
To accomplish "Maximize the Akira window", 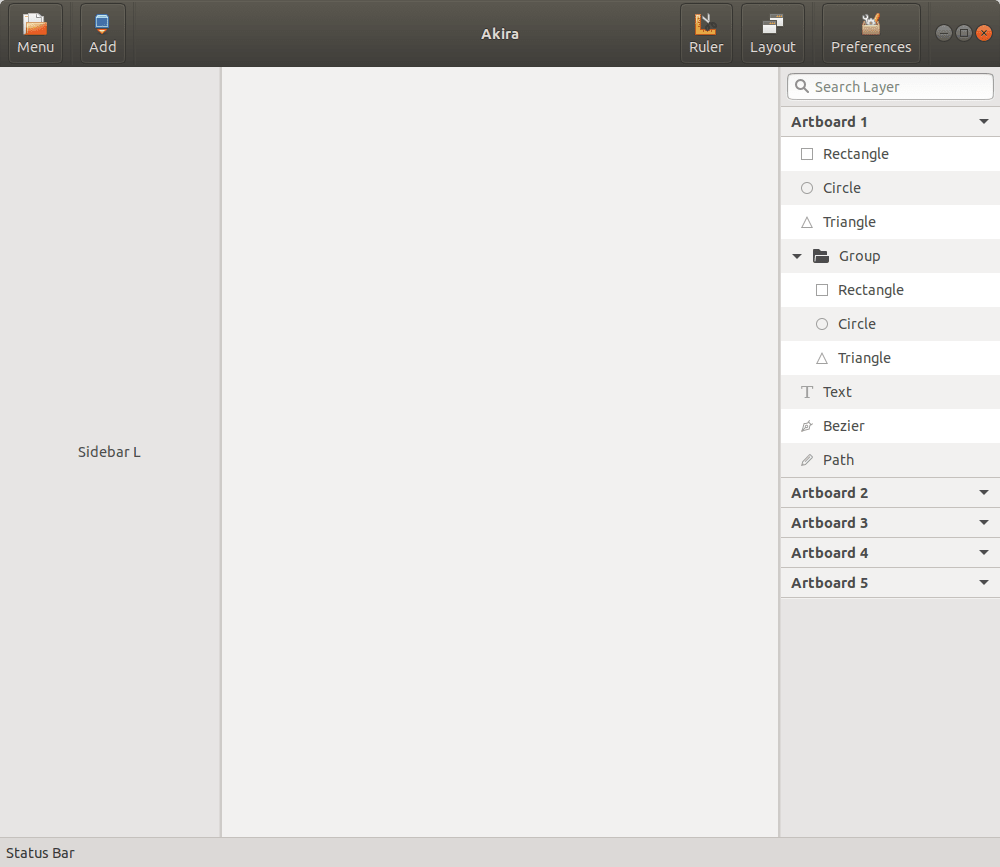I will (x=964, y=33).
